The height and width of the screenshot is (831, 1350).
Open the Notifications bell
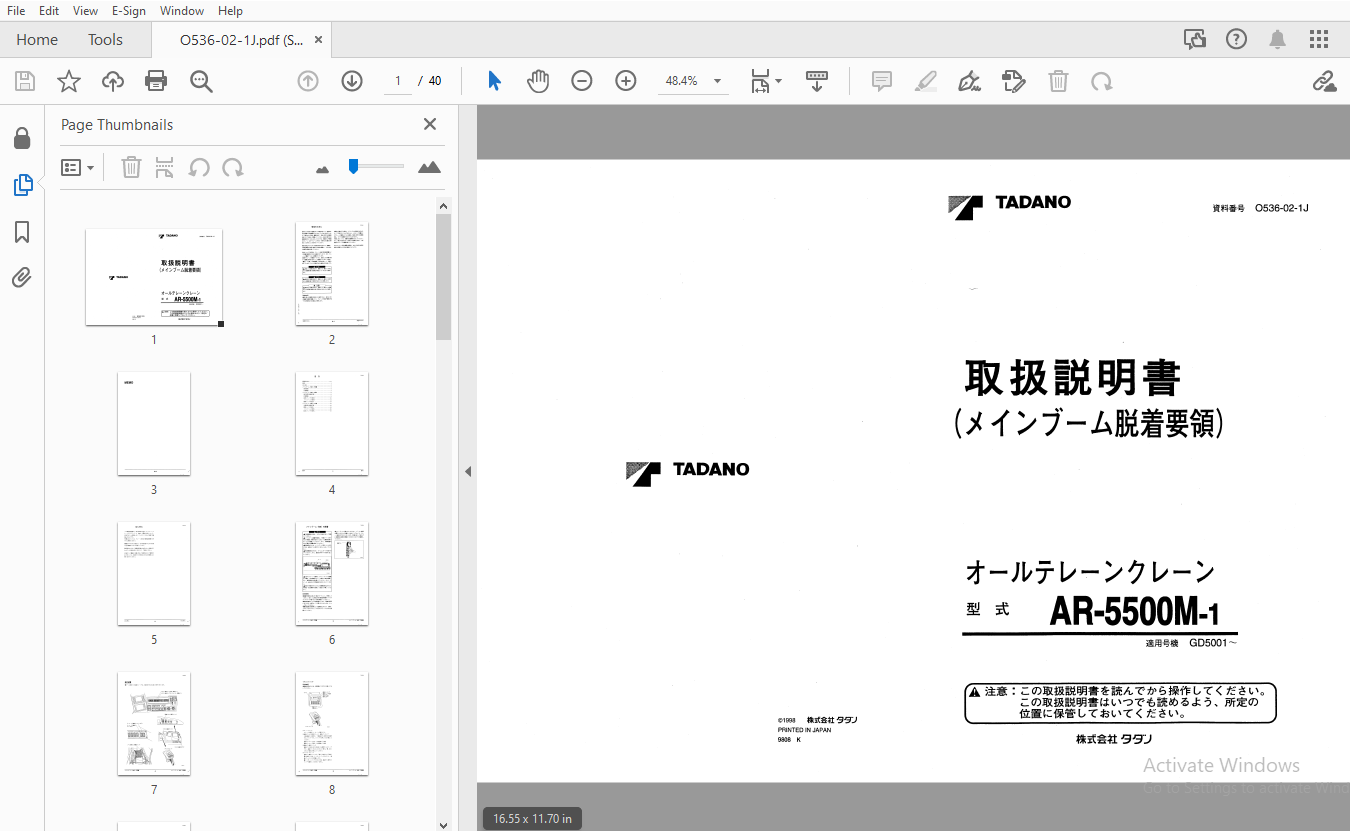coord(1278,40)
